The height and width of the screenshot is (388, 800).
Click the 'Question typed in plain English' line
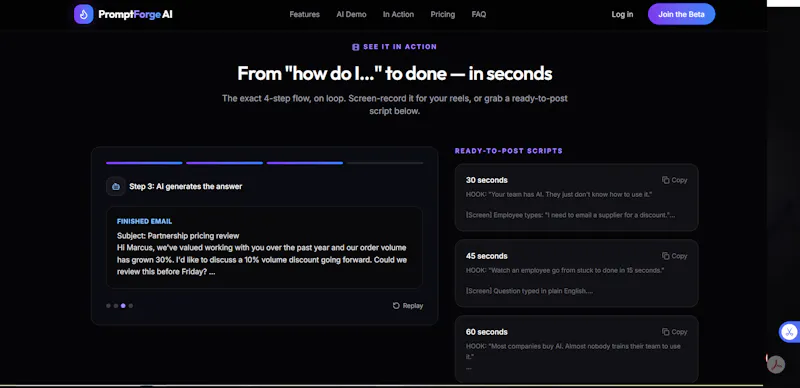click(530, 291)
